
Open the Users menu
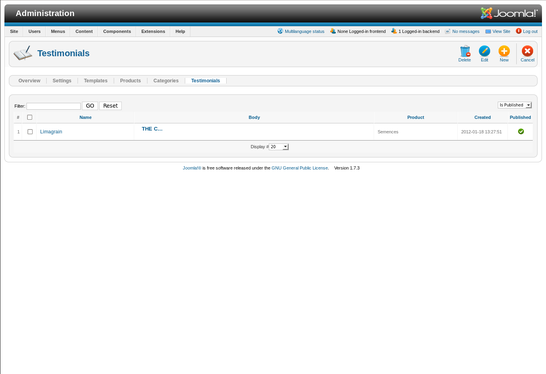point(34,31)
